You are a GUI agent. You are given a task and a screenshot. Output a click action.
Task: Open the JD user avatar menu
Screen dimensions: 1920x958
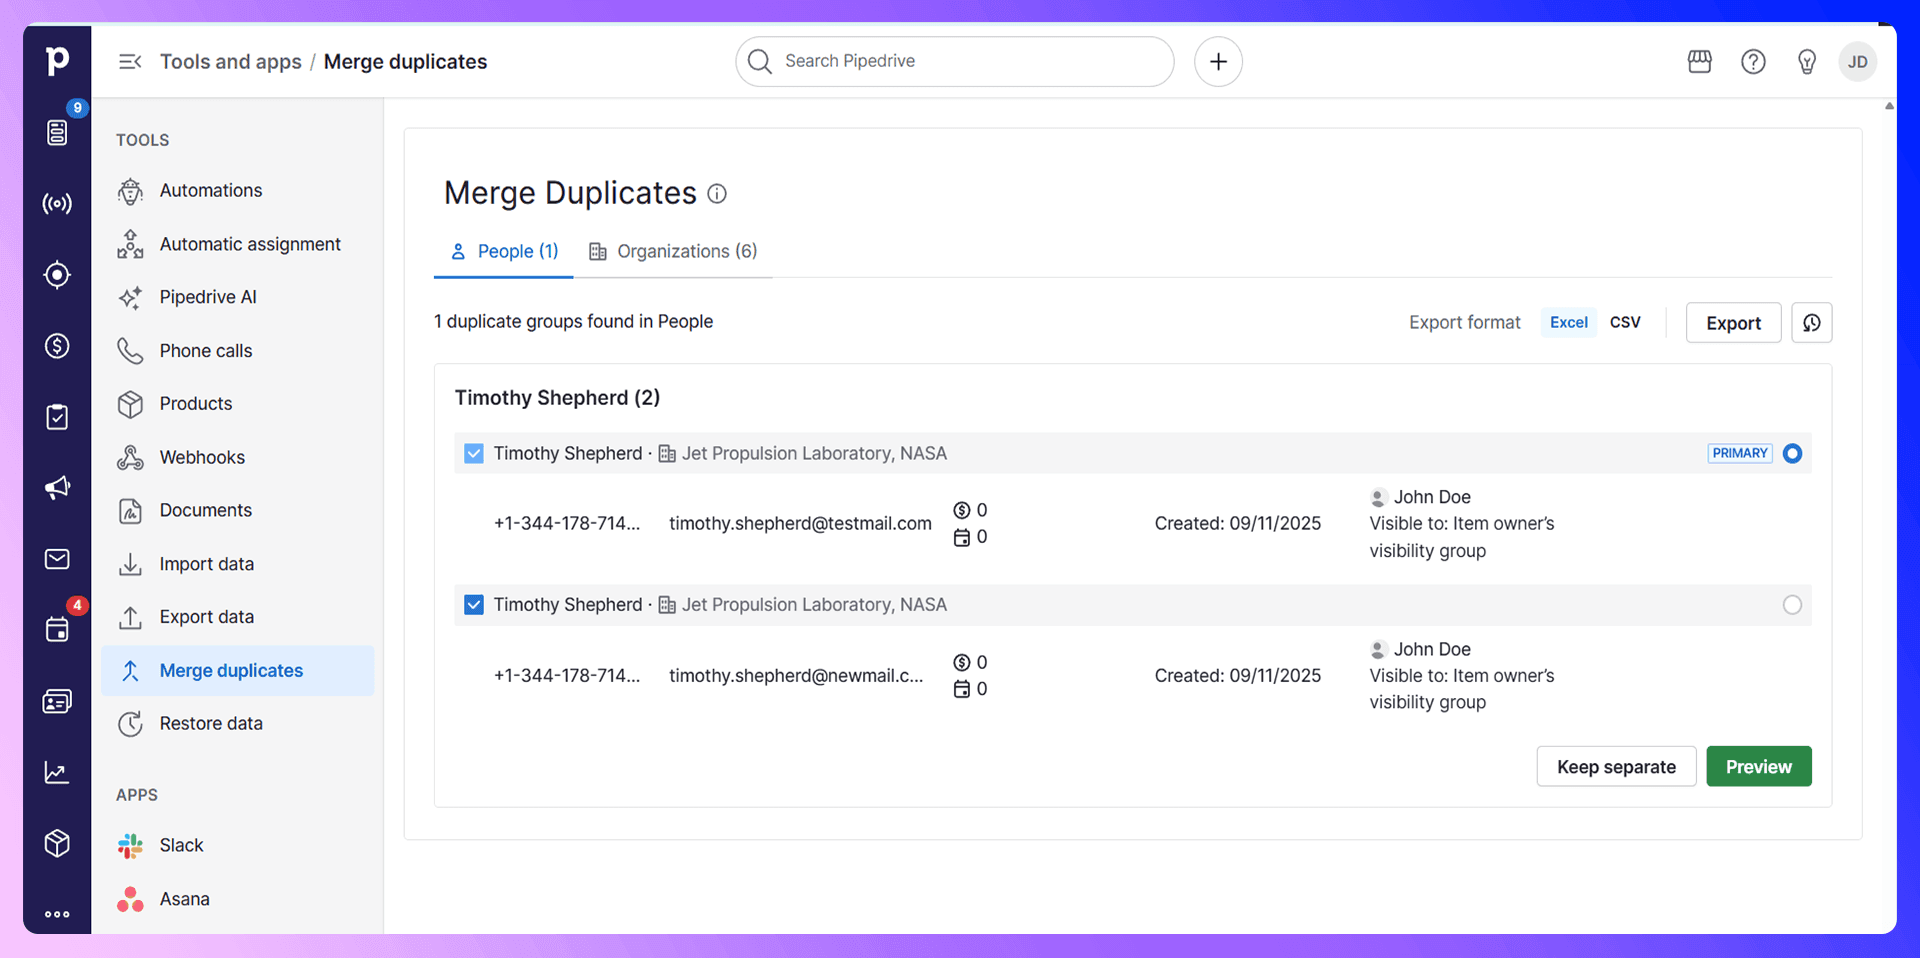(1857, 62)
